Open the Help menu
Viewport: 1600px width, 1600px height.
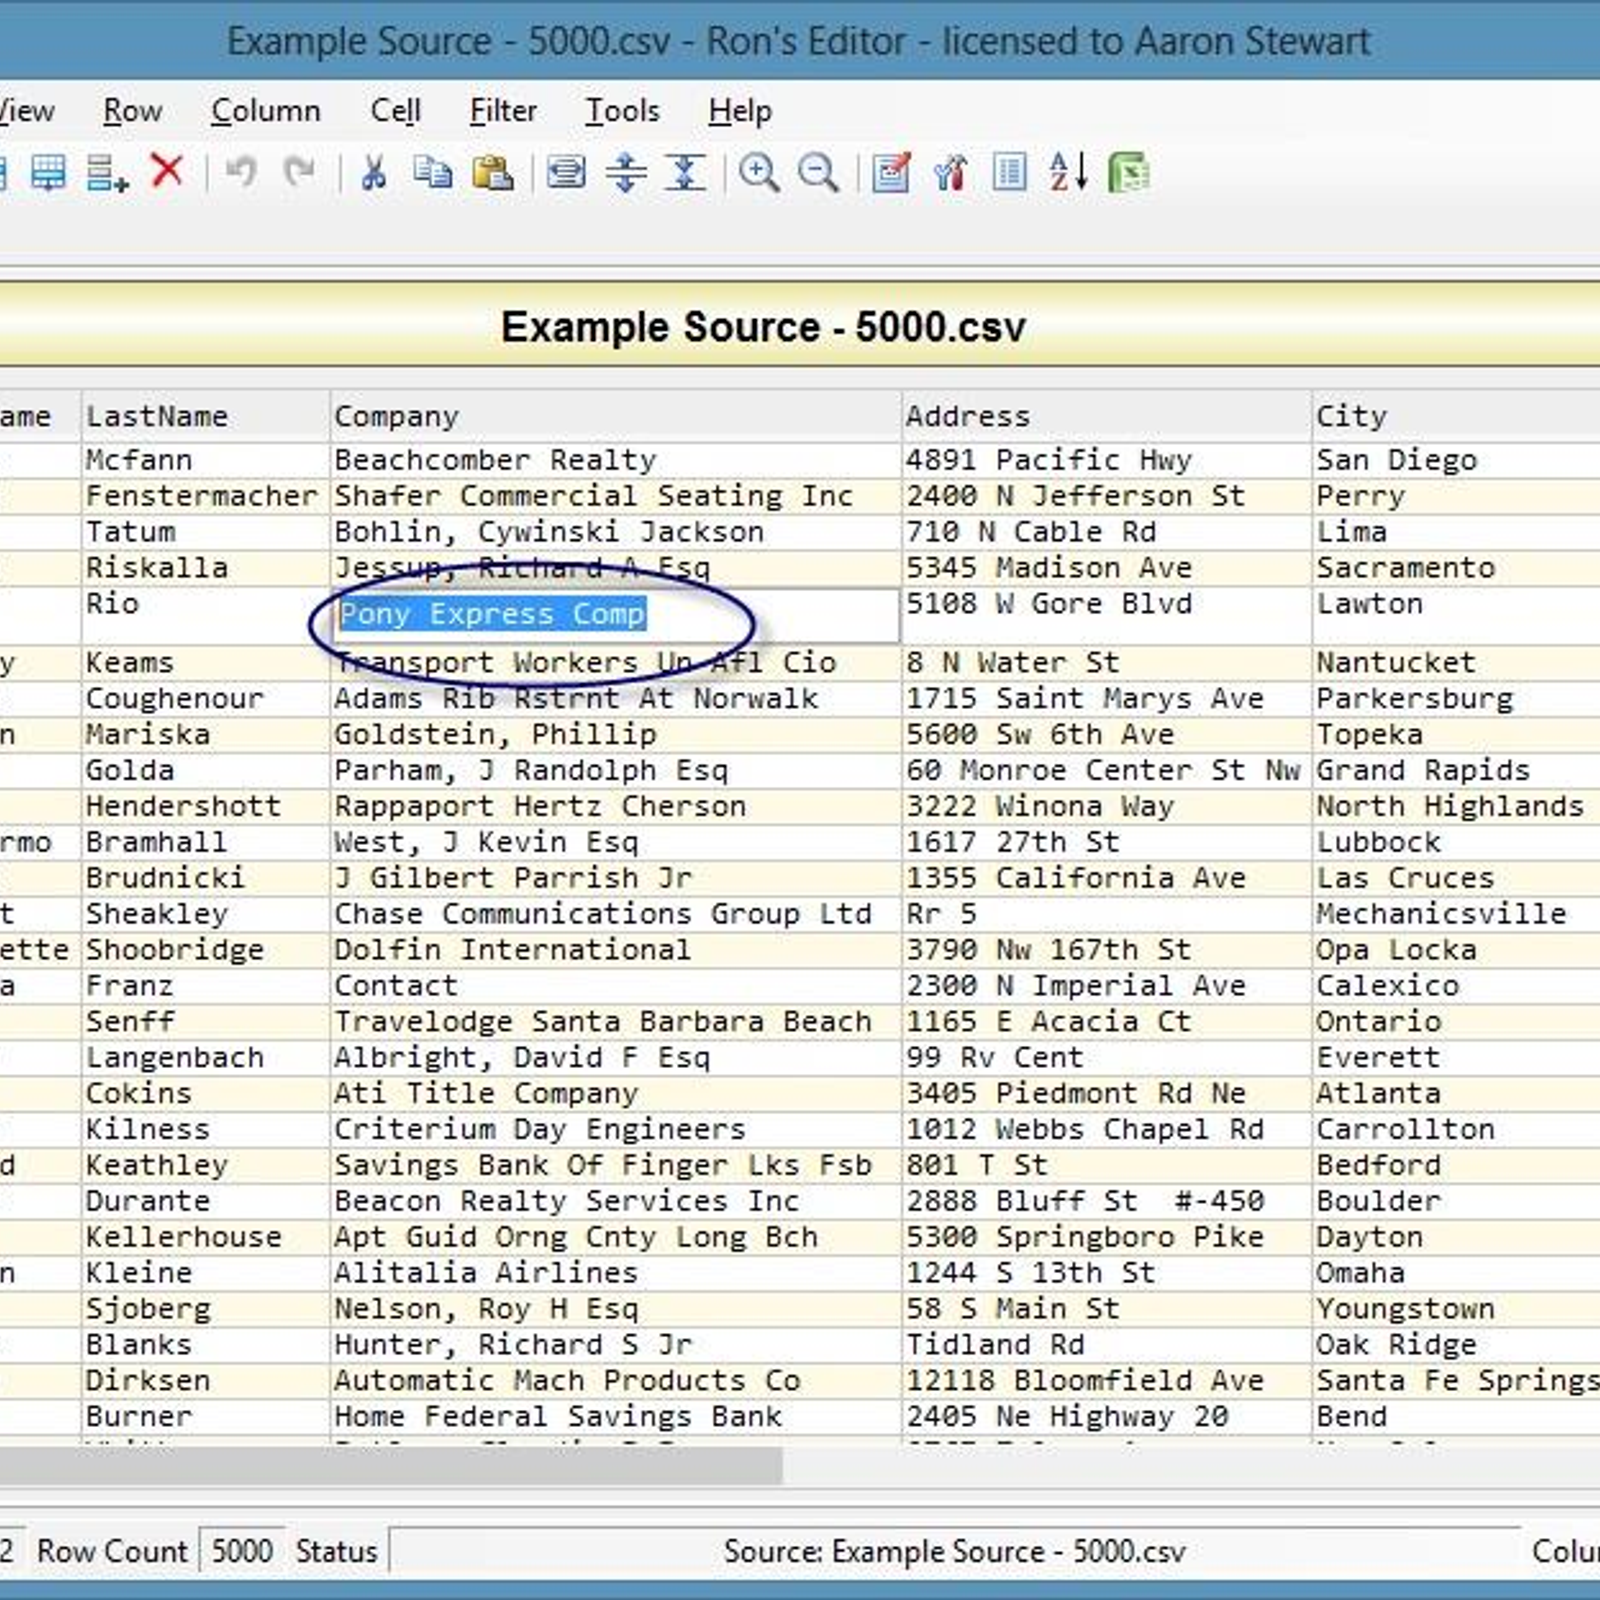(x=740, y=110)
